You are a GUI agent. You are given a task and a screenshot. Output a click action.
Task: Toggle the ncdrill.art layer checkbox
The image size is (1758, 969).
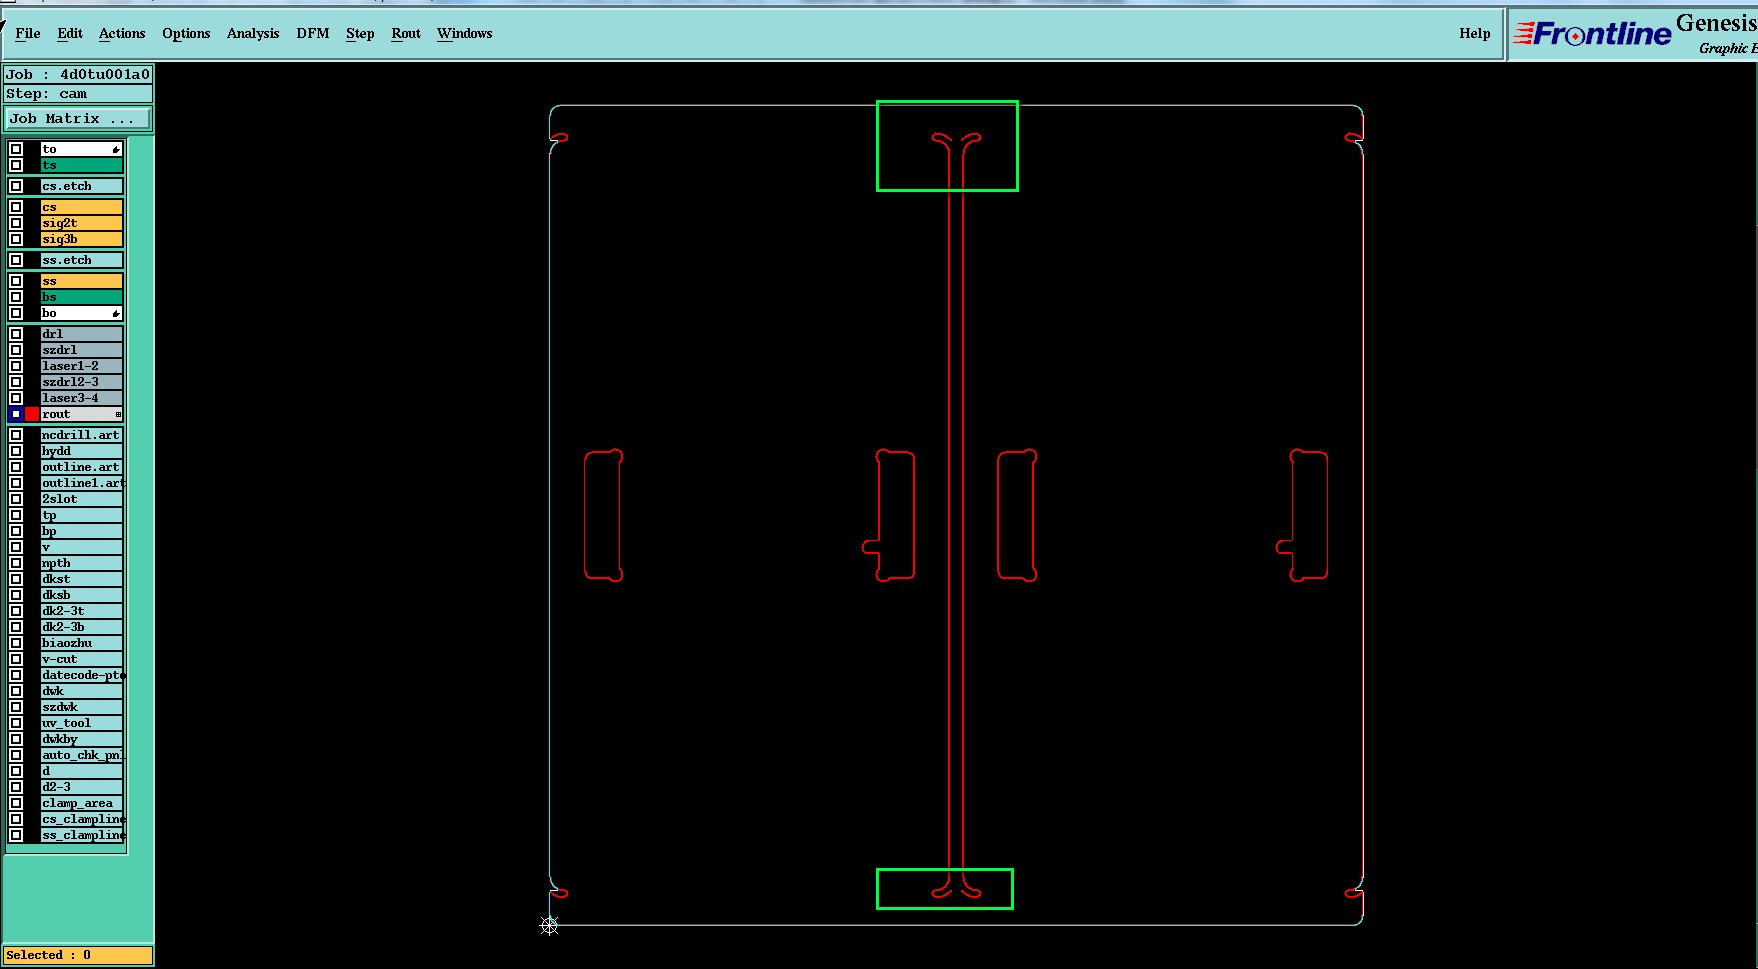click(x=16, y=435)
